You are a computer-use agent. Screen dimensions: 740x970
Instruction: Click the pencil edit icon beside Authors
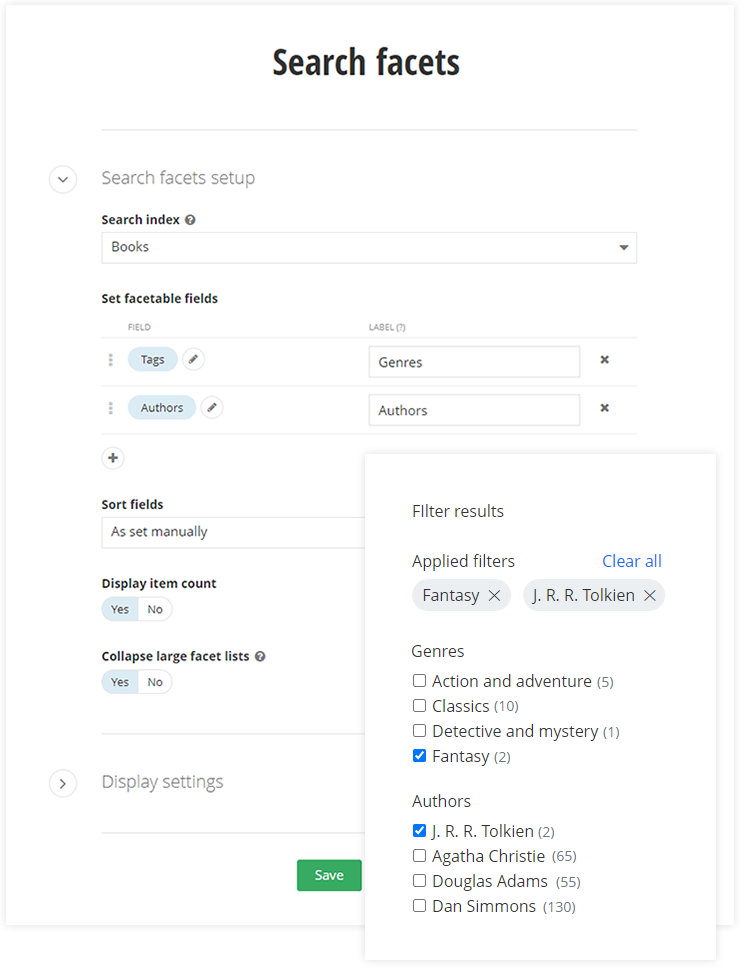212,407
